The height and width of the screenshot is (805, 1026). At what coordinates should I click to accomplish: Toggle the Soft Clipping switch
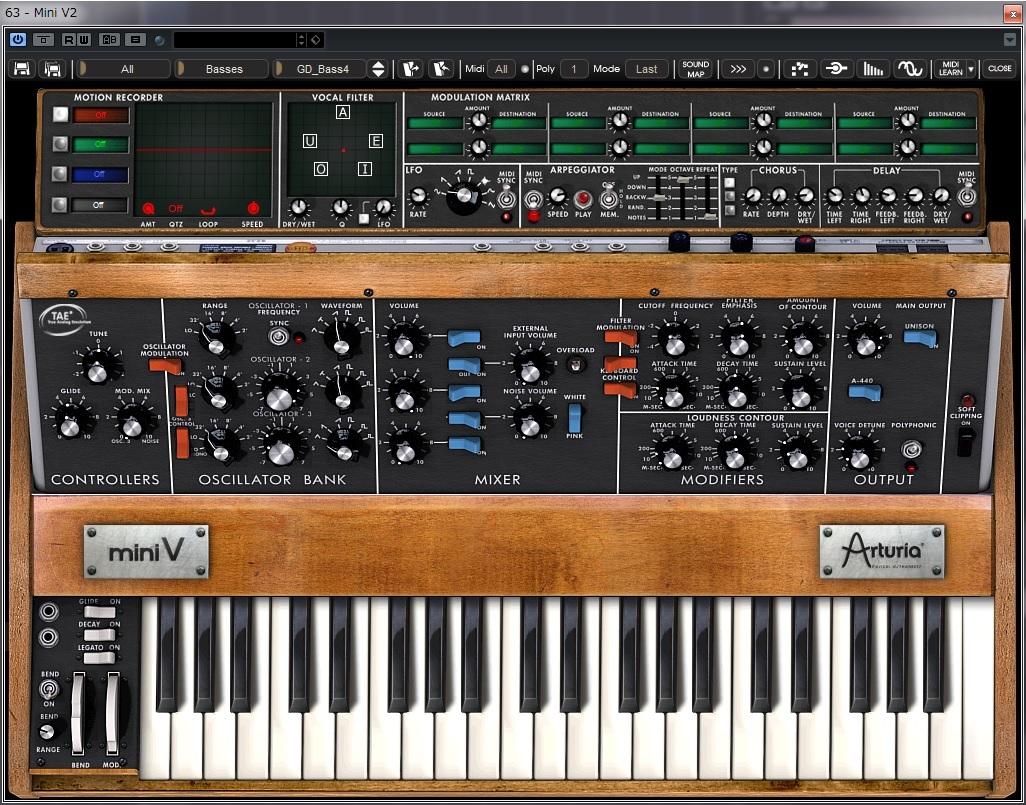pos(966,442)
